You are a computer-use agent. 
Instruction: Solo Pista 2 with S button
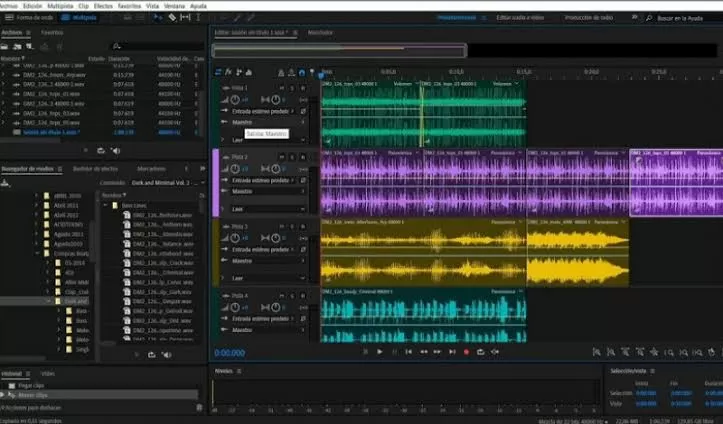click(x=292, y=157)
